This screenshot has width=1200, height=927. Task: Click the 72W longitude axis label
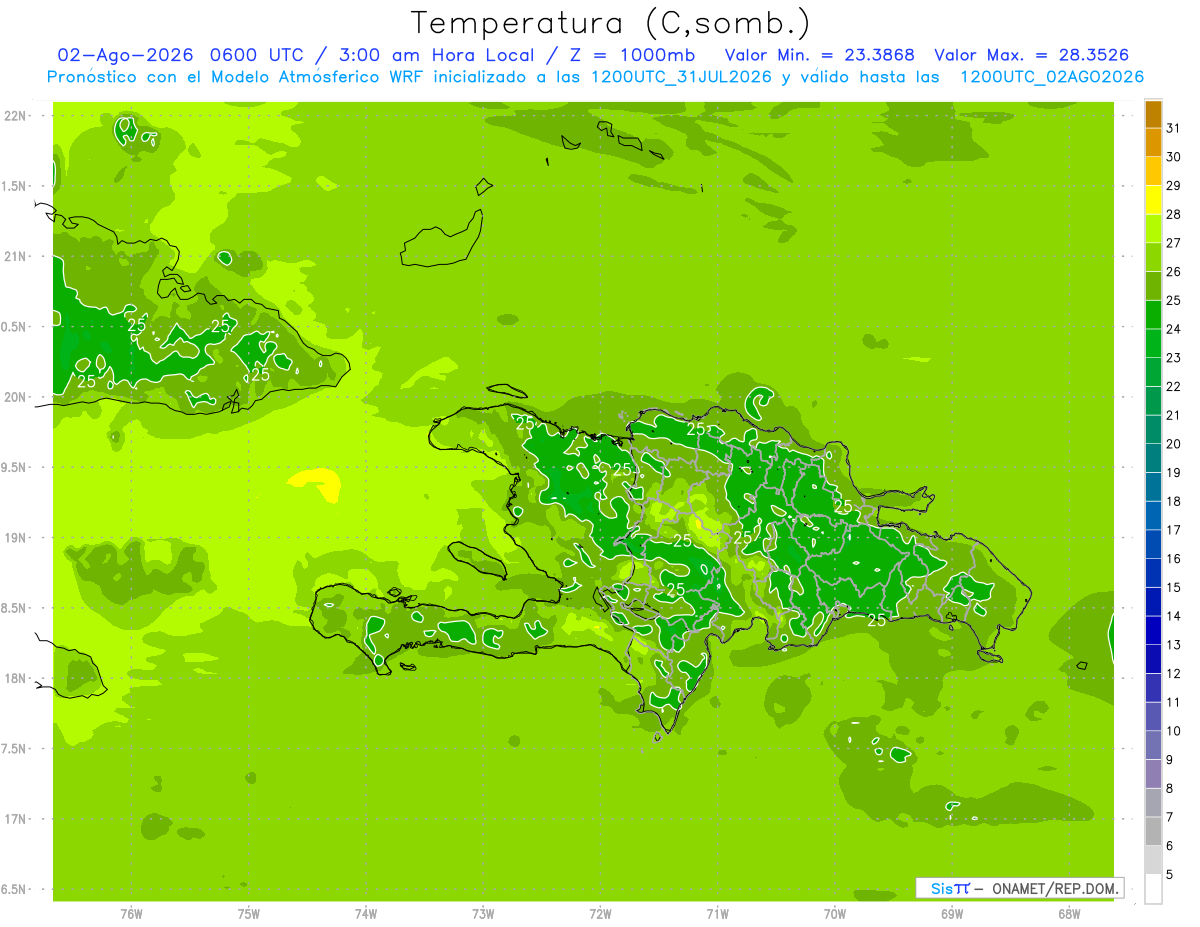pyautogui.click(x=600, y=913)
